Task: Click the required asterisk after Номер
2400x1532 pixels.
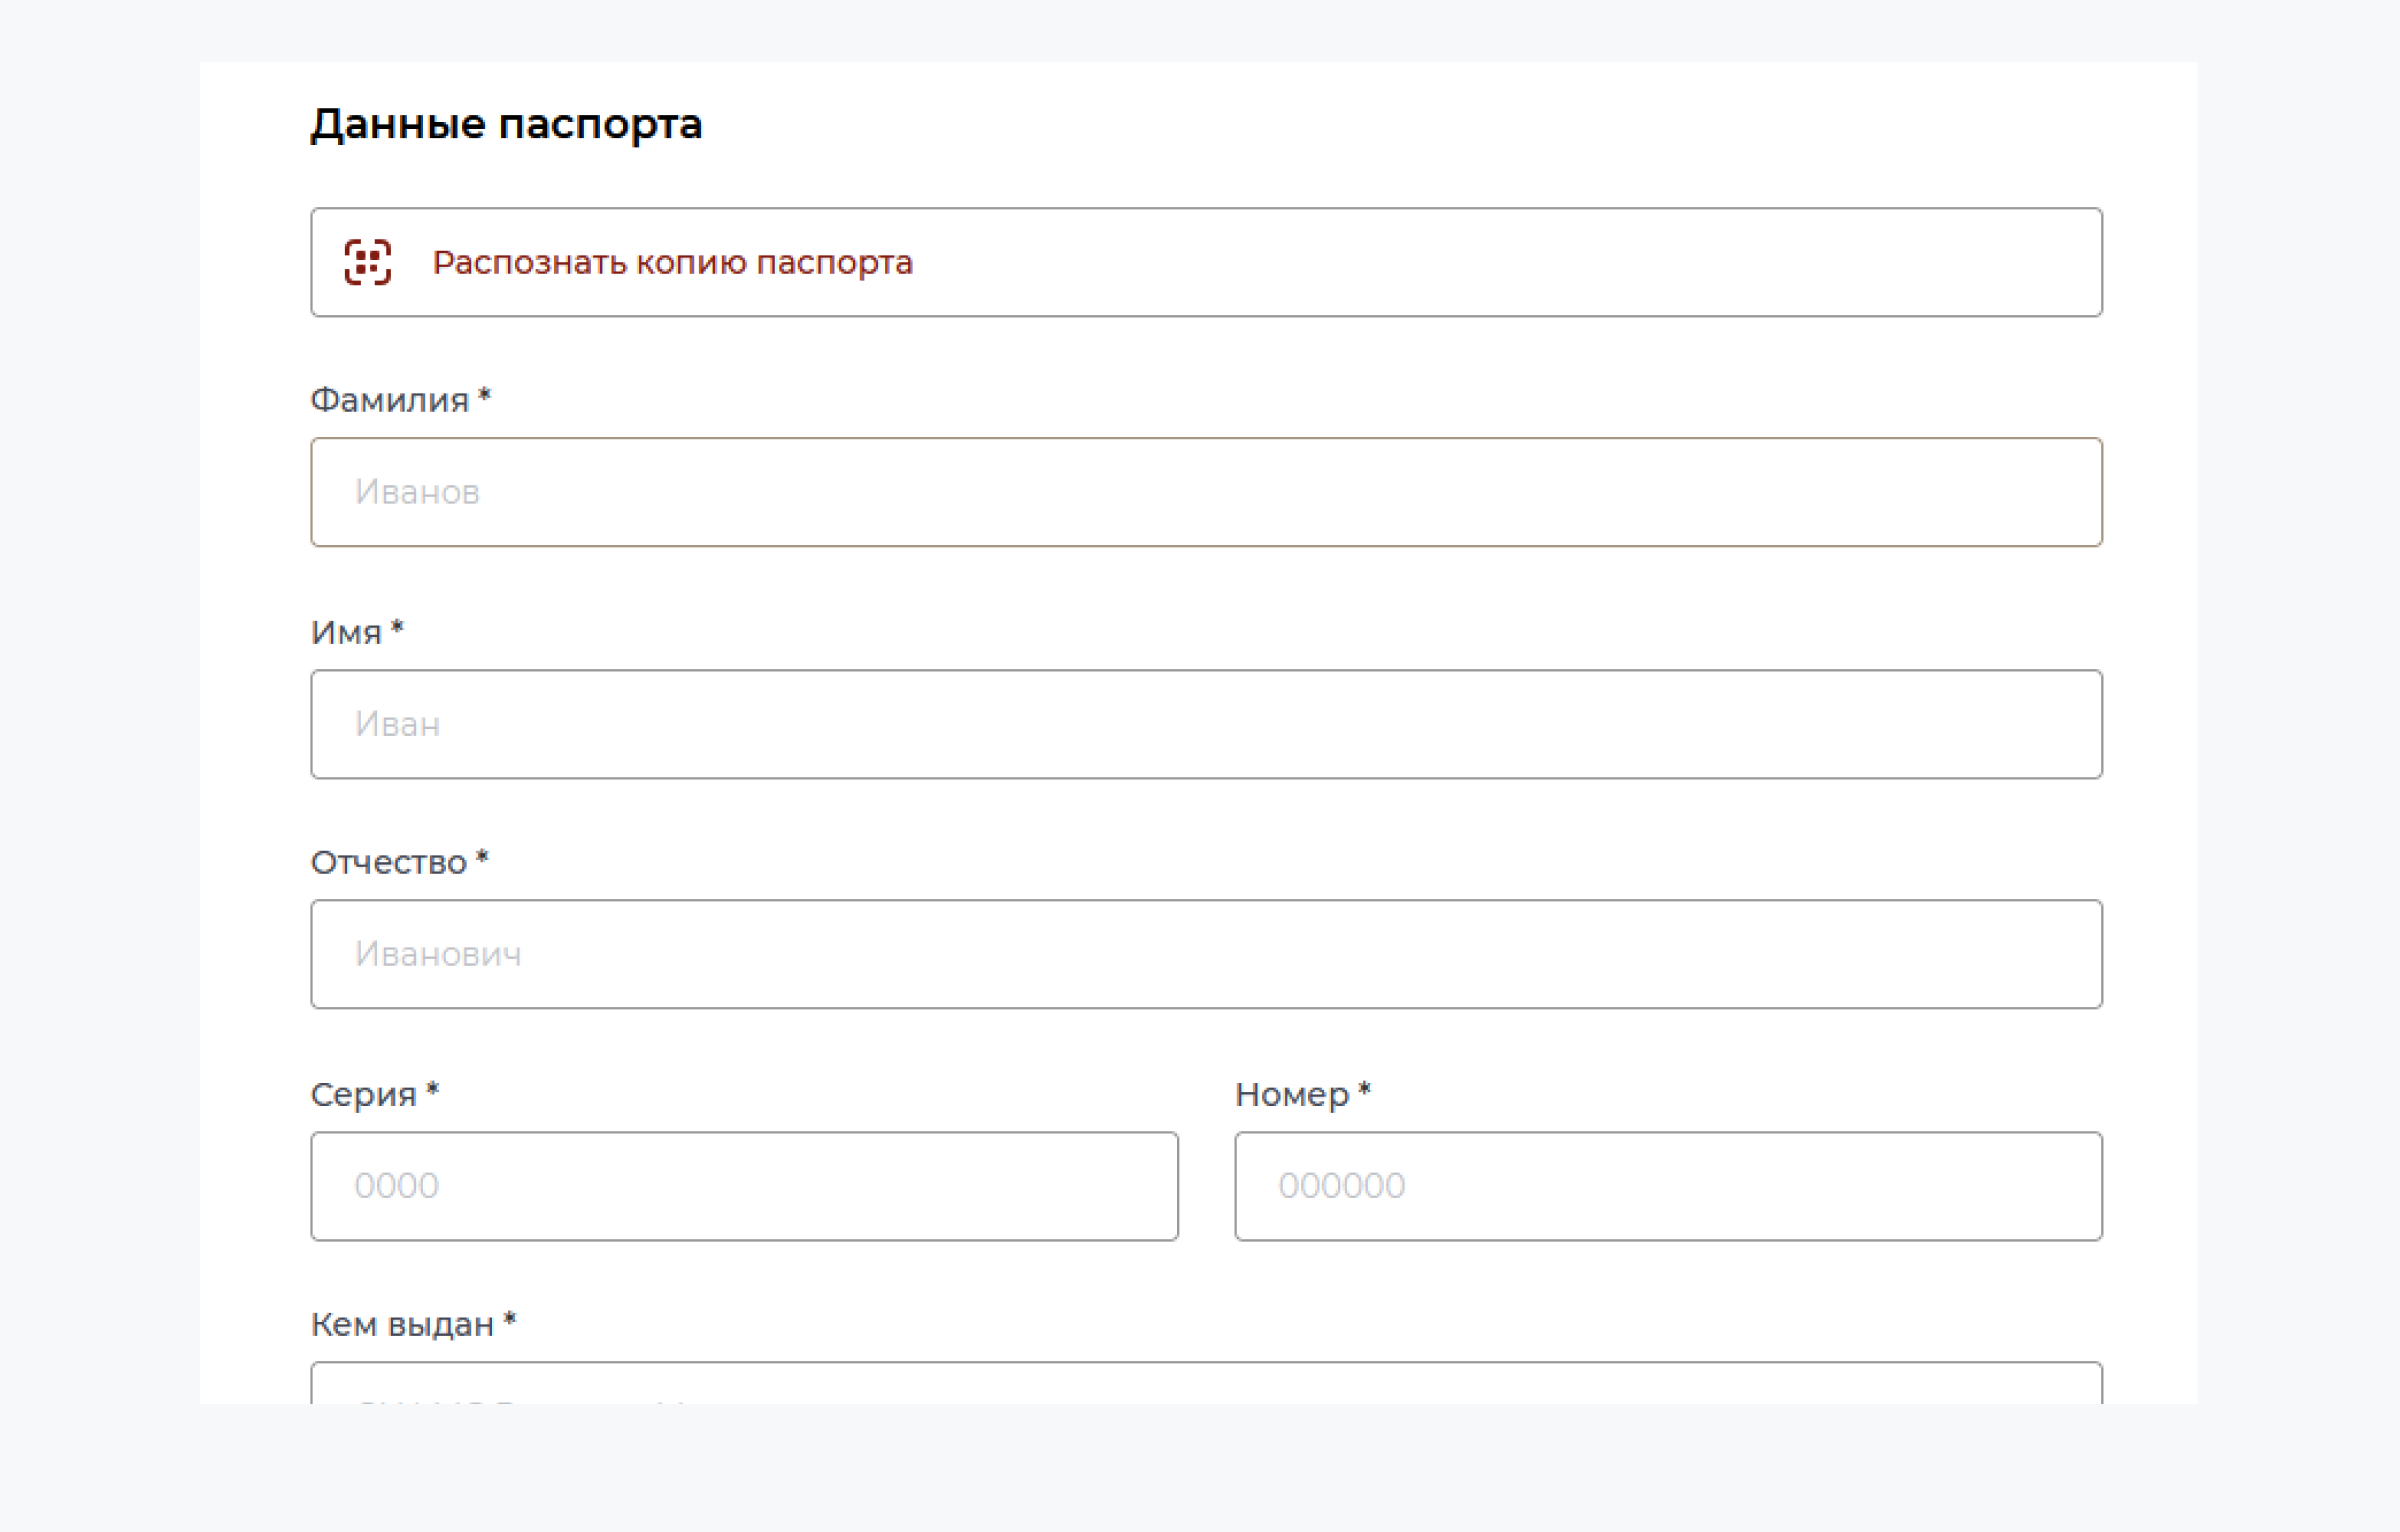Action: click(1365, 1090)
